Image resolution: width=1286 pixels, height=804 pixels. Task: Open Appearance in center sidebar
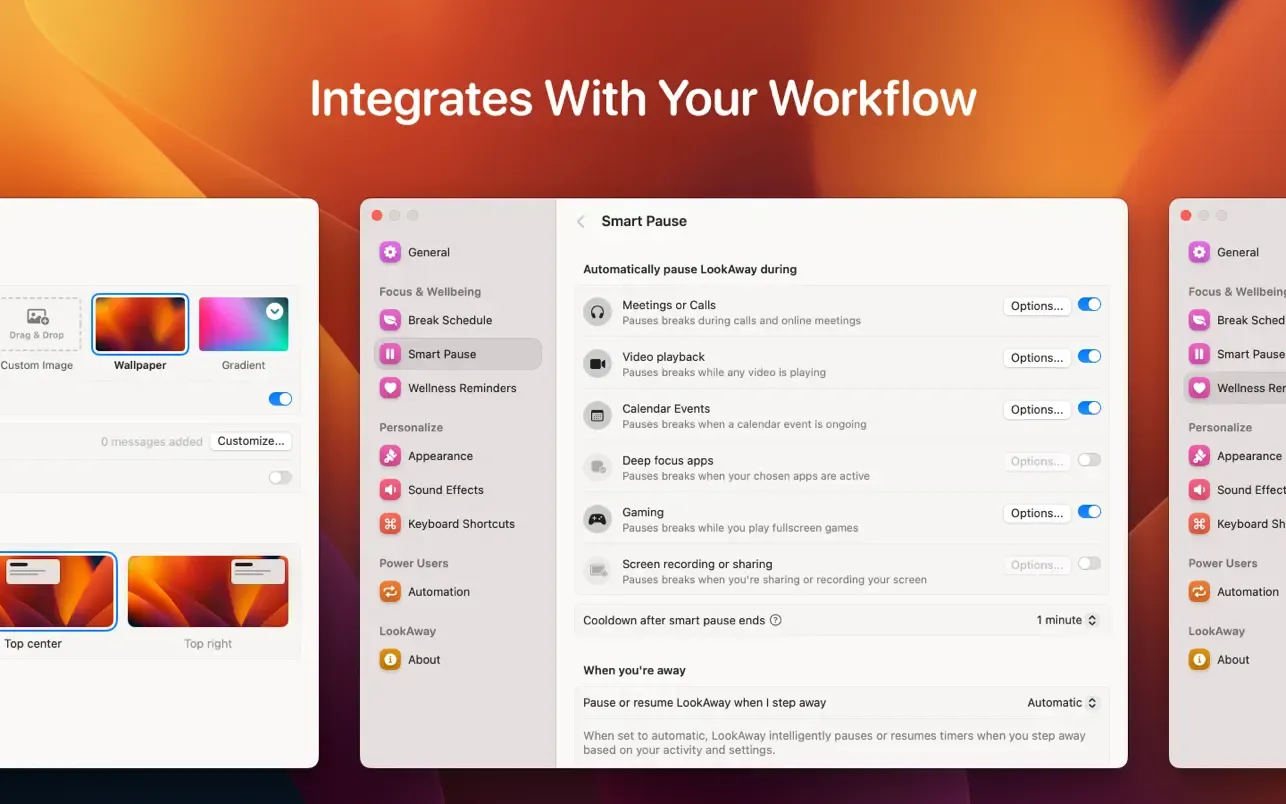[x=460, y=456]
